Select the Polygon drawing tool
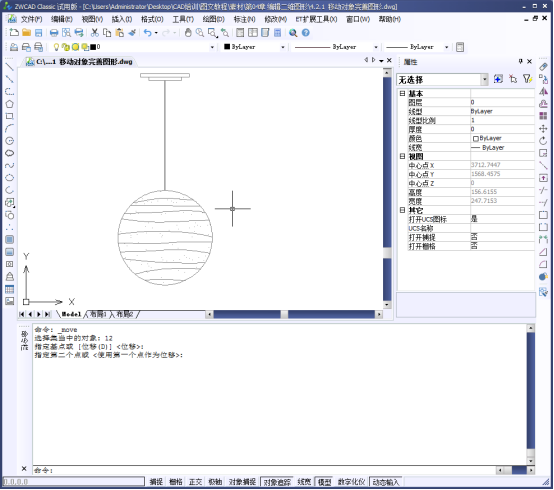 click(x=10, y=104)
